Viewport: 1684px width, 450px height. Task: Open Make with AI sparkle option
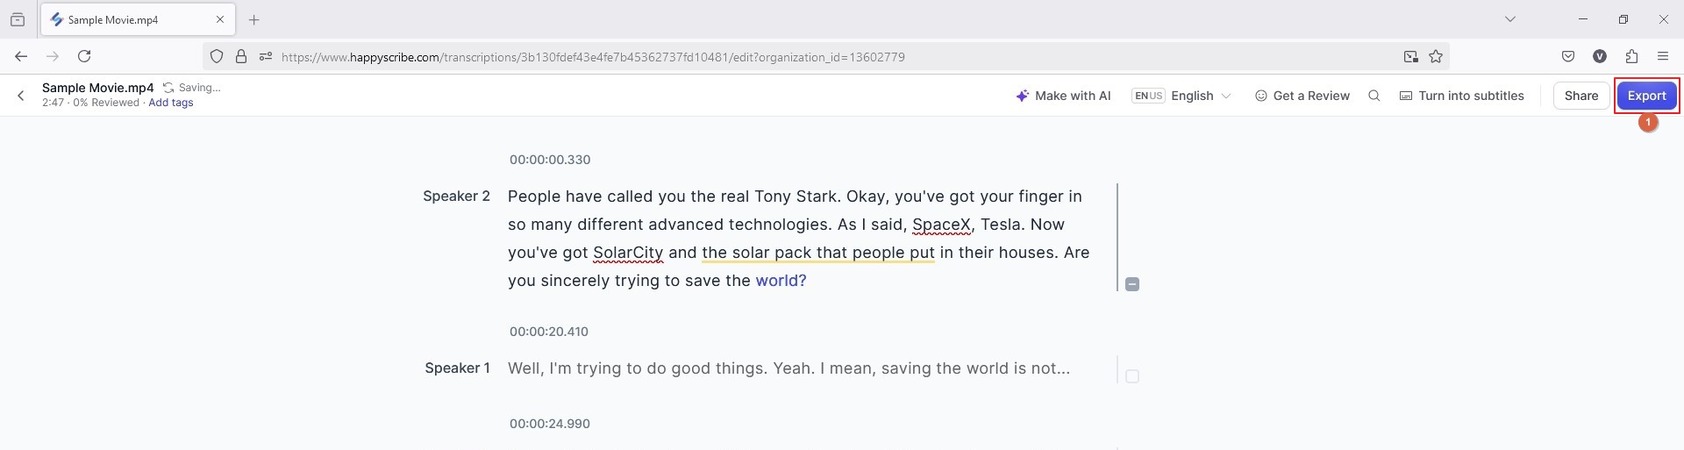(1063, 96)
